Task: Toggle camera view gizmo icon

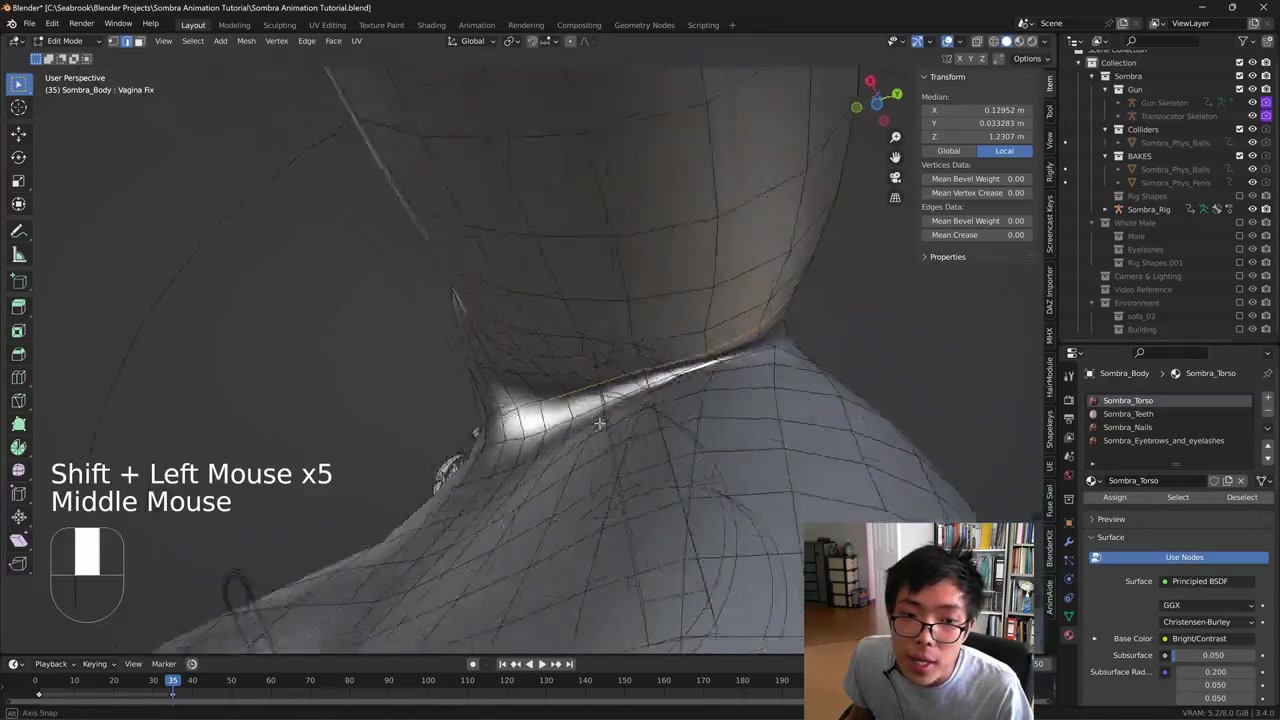Action: [895, 177]
